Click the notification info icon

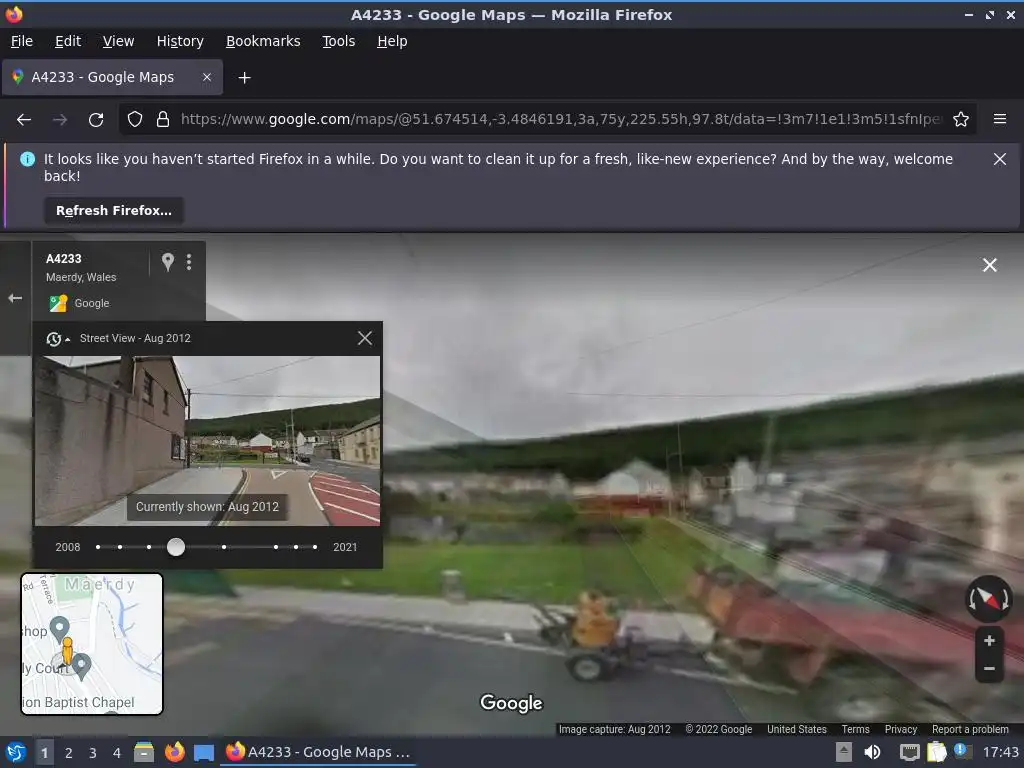pyautogui.click(x=27, y=159)
